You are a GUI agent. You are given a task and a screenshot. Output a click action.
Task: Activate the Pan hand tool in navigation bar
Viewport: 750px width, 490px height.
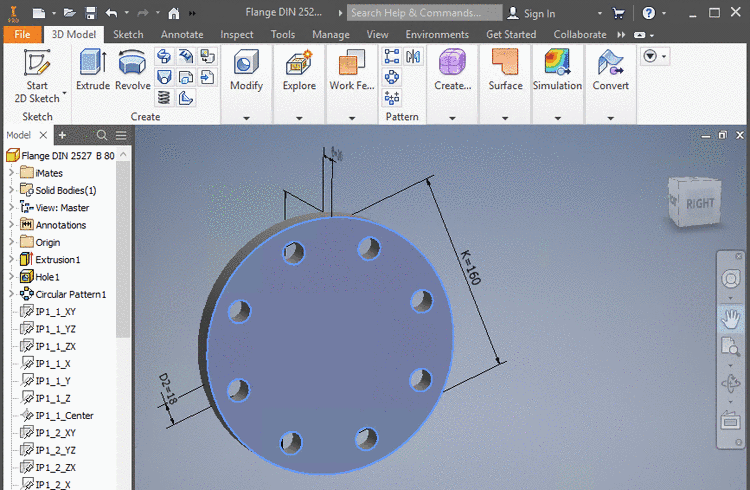[x=731, y=319]
